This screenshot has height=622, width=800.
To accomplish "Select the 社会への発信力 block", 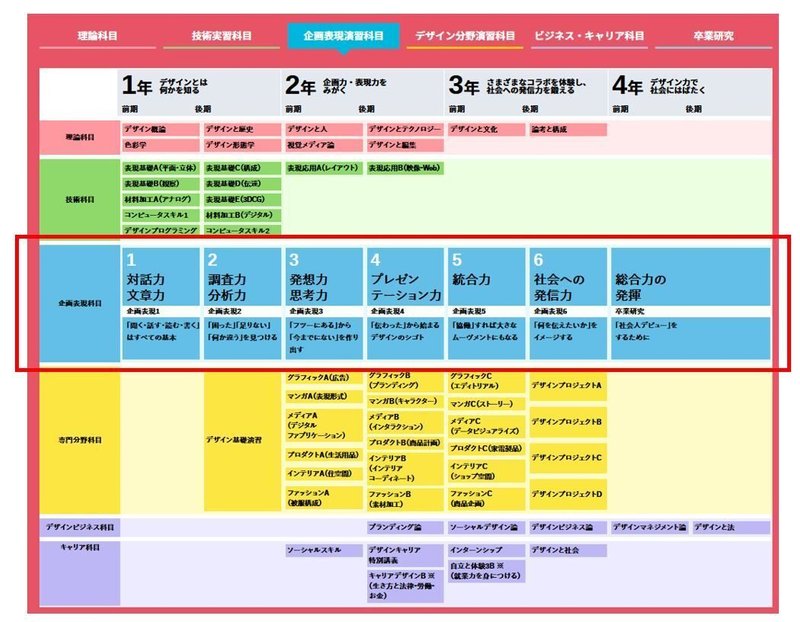I will point(568,277).
